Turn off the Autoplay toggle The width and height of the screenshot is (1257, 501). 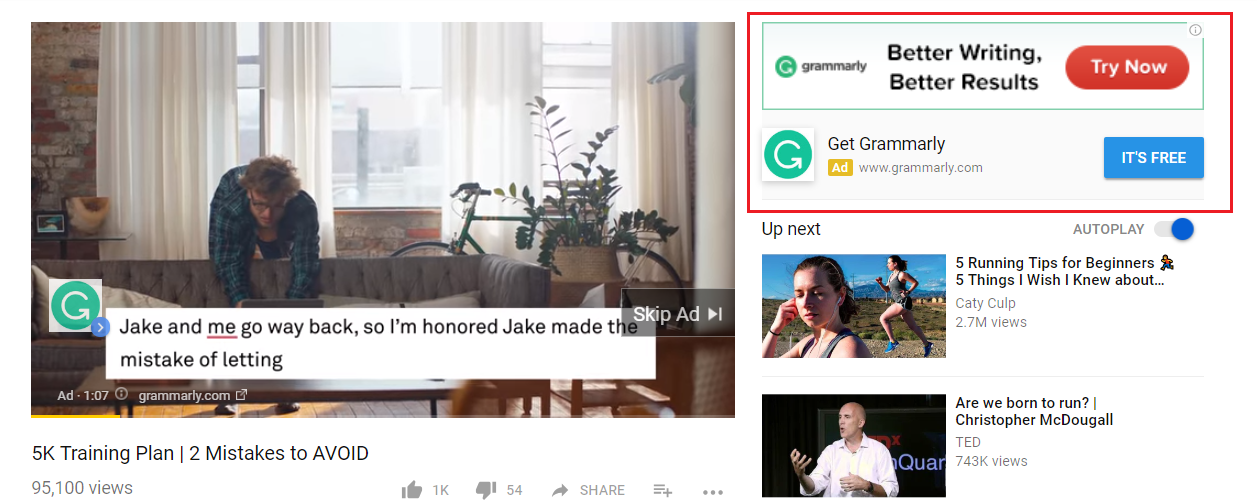(x=1174, y=229)
